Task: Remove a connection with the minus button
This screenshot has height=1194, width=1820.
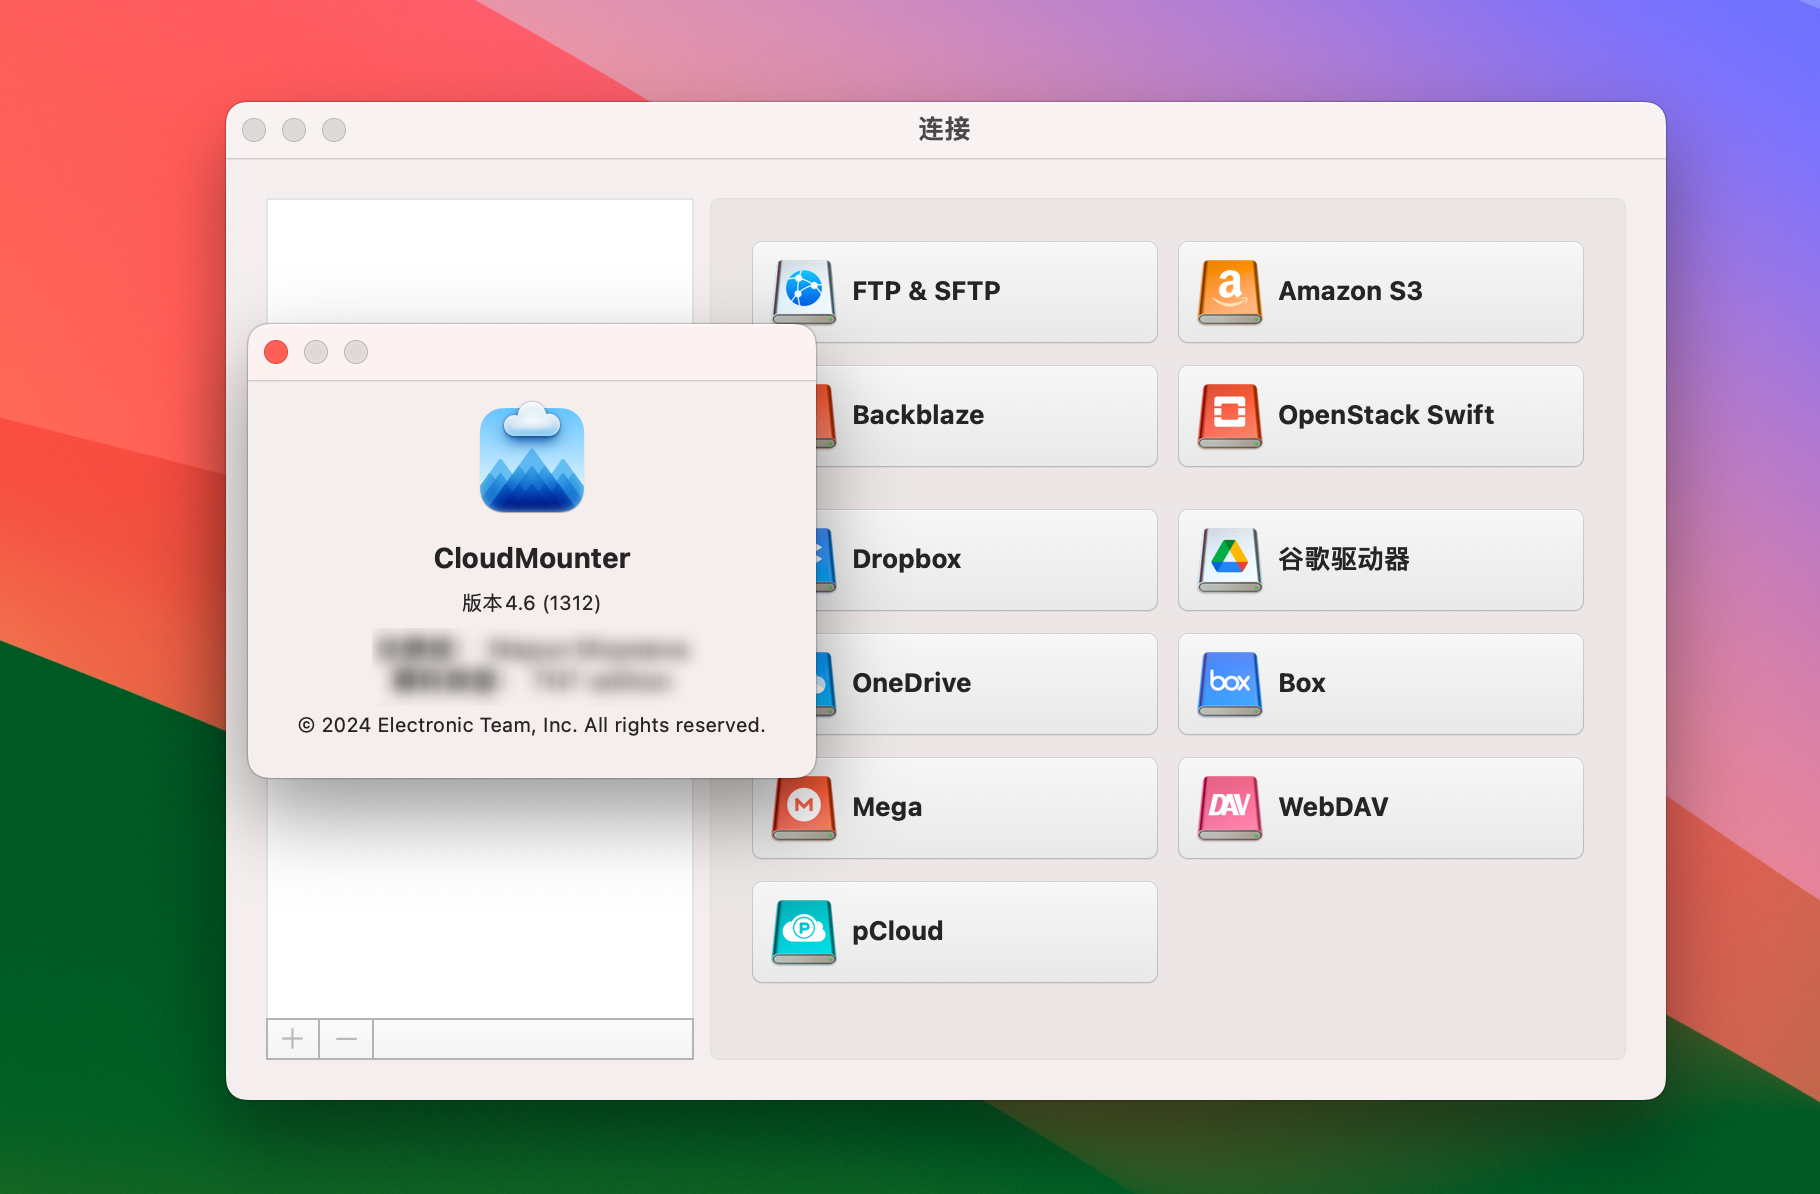Action: point(345,1039)
